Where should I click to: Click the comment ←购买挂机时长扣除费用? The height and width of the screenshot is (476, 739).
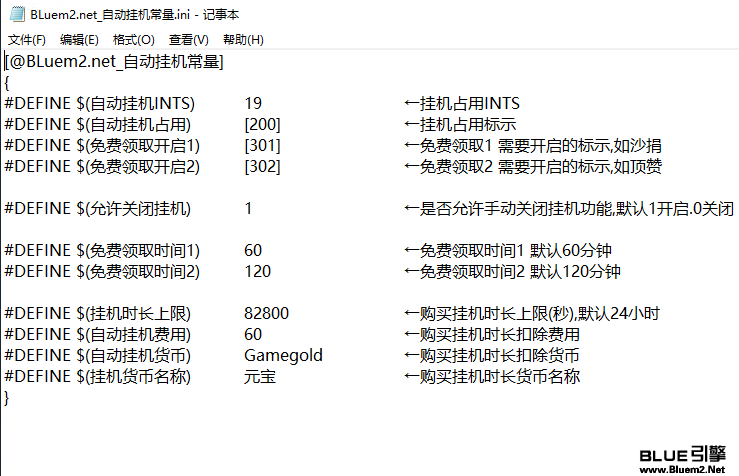(x=492, y=335)
